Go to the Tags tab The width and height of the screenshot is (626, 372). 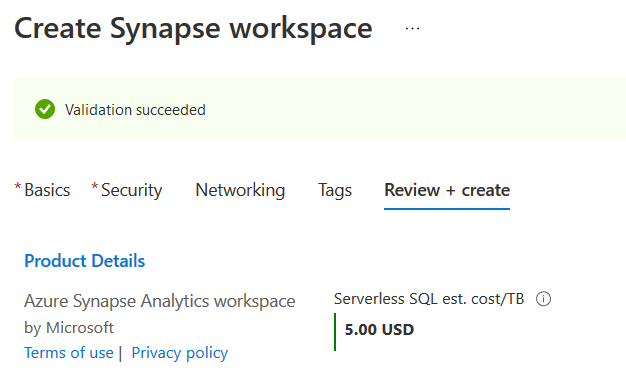(335, 190)
